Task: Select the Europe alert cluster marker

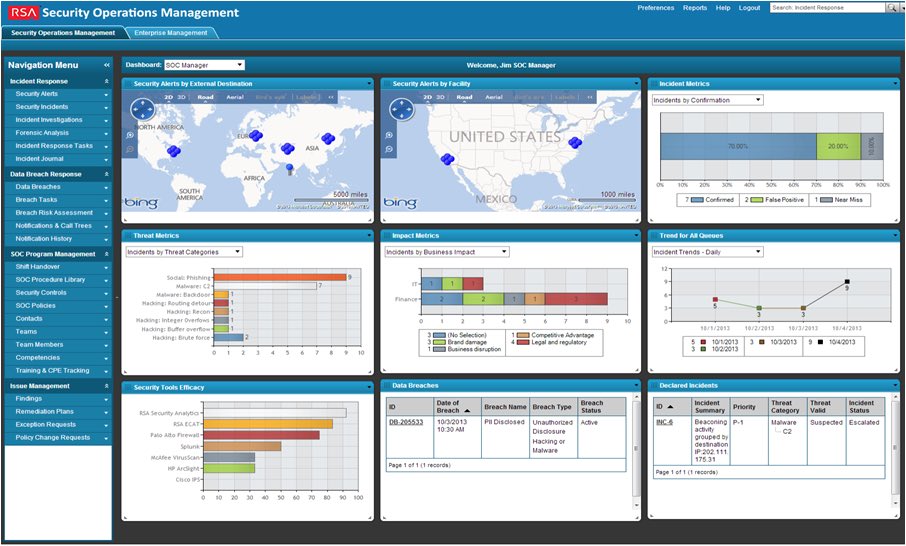Action: pos(256,136)
